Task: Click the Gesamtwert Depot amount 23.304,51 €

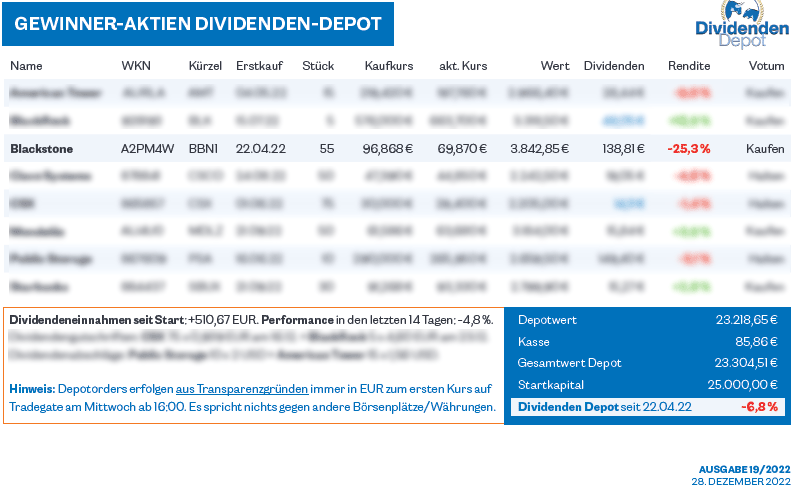Action: click(x=746, y=363)
